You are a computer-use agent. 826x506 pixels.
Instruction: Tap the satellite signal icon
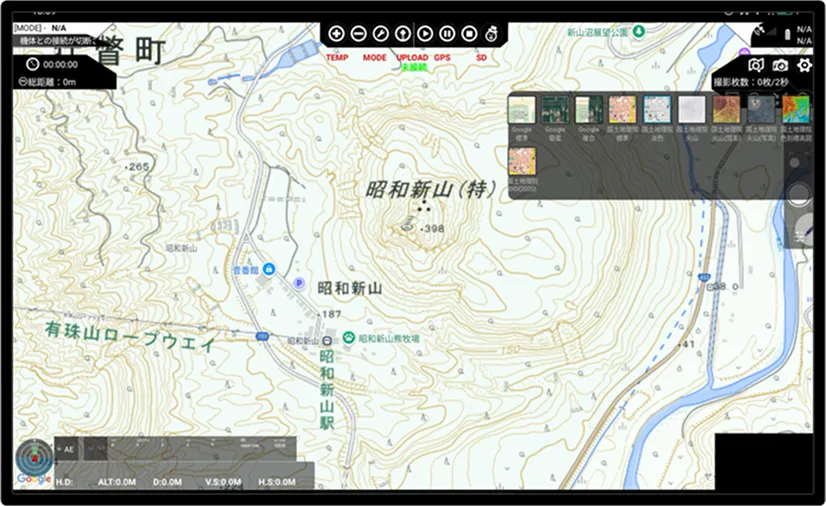pos(760,31)
